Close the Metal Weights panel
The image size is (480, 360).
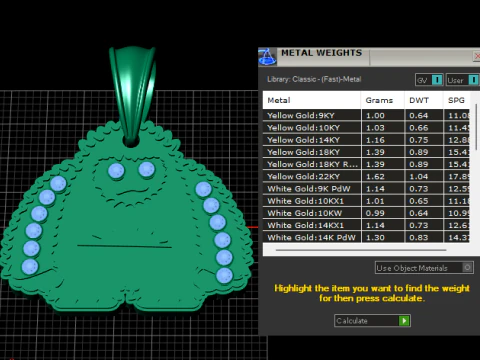[x=477, y=56]
